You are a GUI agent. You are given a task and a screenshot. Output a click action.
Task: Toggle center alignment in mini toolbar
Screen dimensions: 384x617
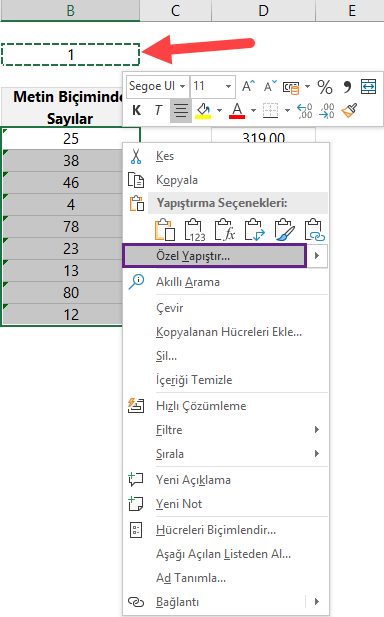coord(181,111)
